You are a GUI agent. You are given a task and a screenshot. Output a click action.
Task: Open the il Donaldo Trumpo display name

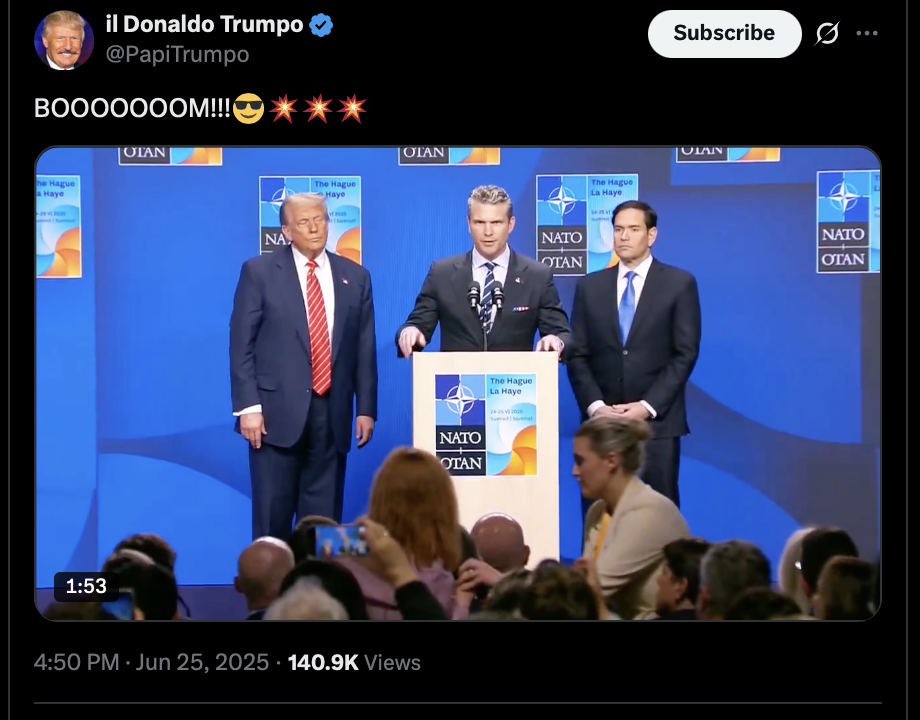tap(204, 25)
